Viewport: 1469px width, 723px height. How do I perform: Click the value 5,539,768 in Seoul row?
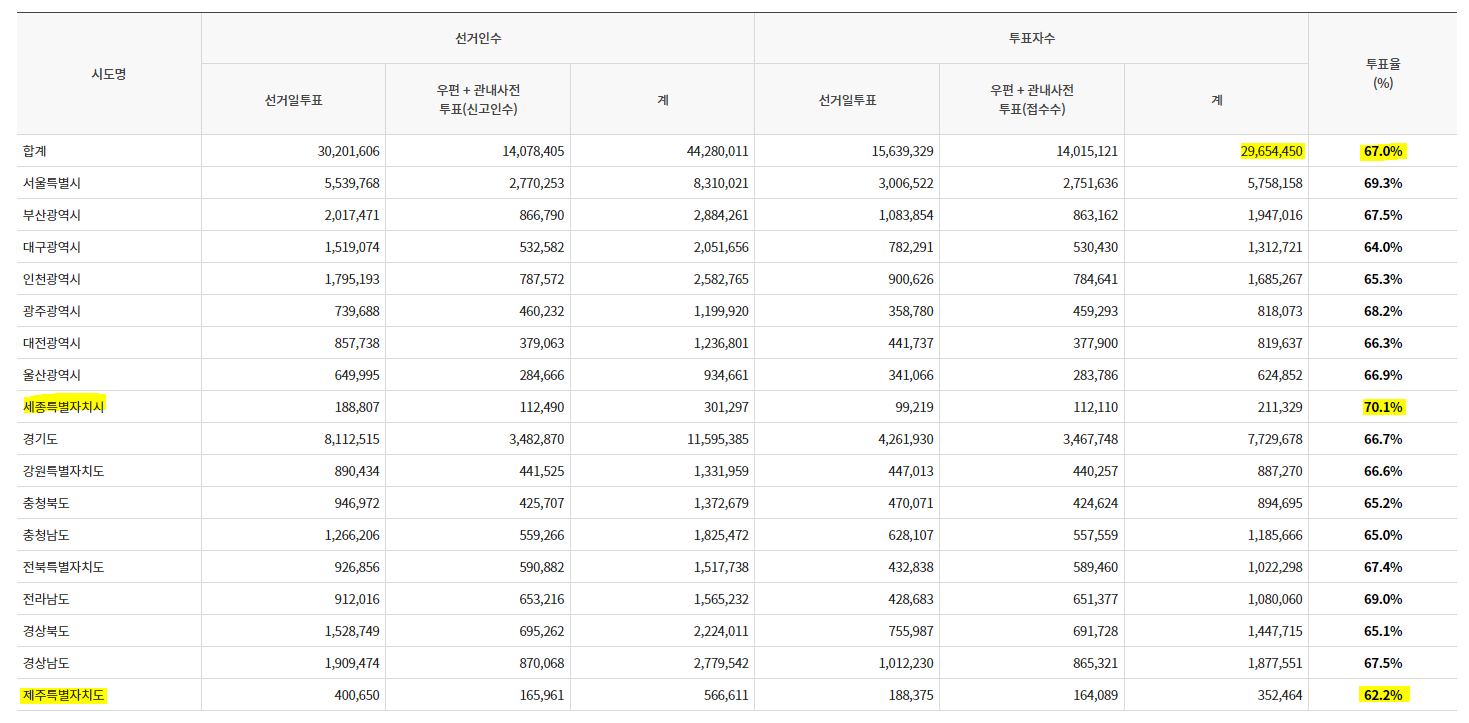(352, 183)
